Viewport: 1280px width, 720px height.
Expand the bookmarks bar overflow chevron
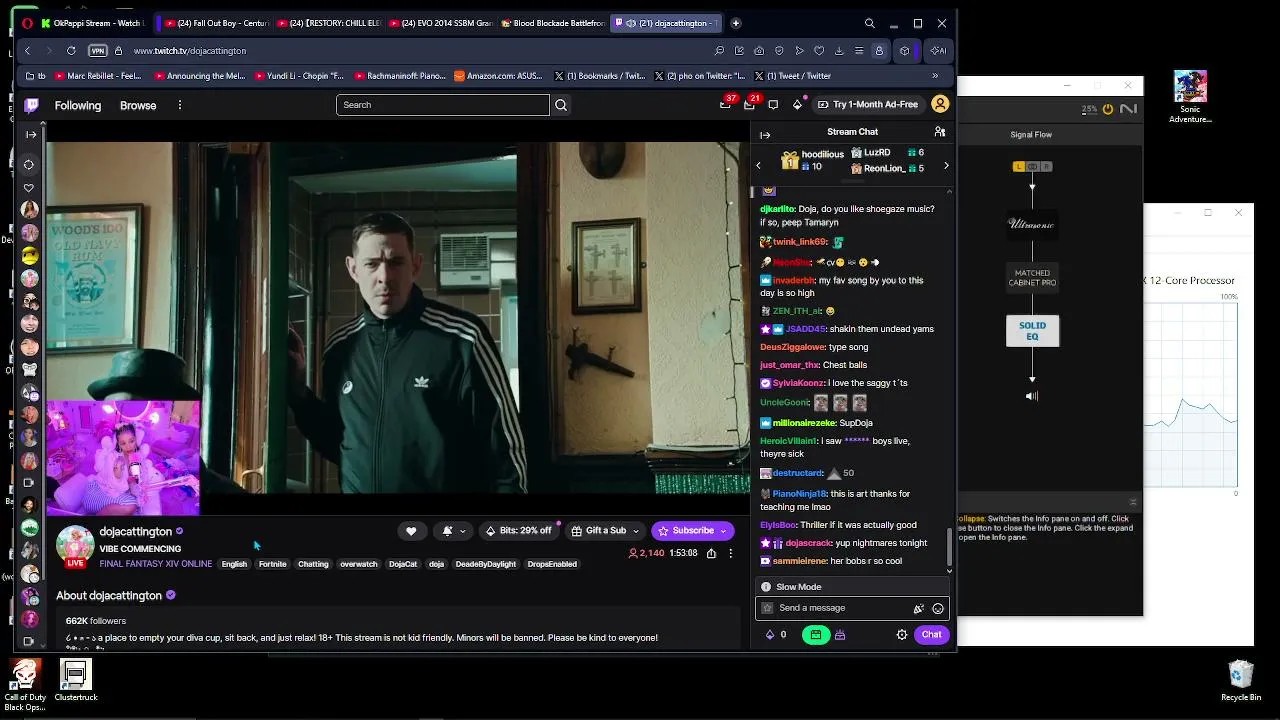(935, 76)
